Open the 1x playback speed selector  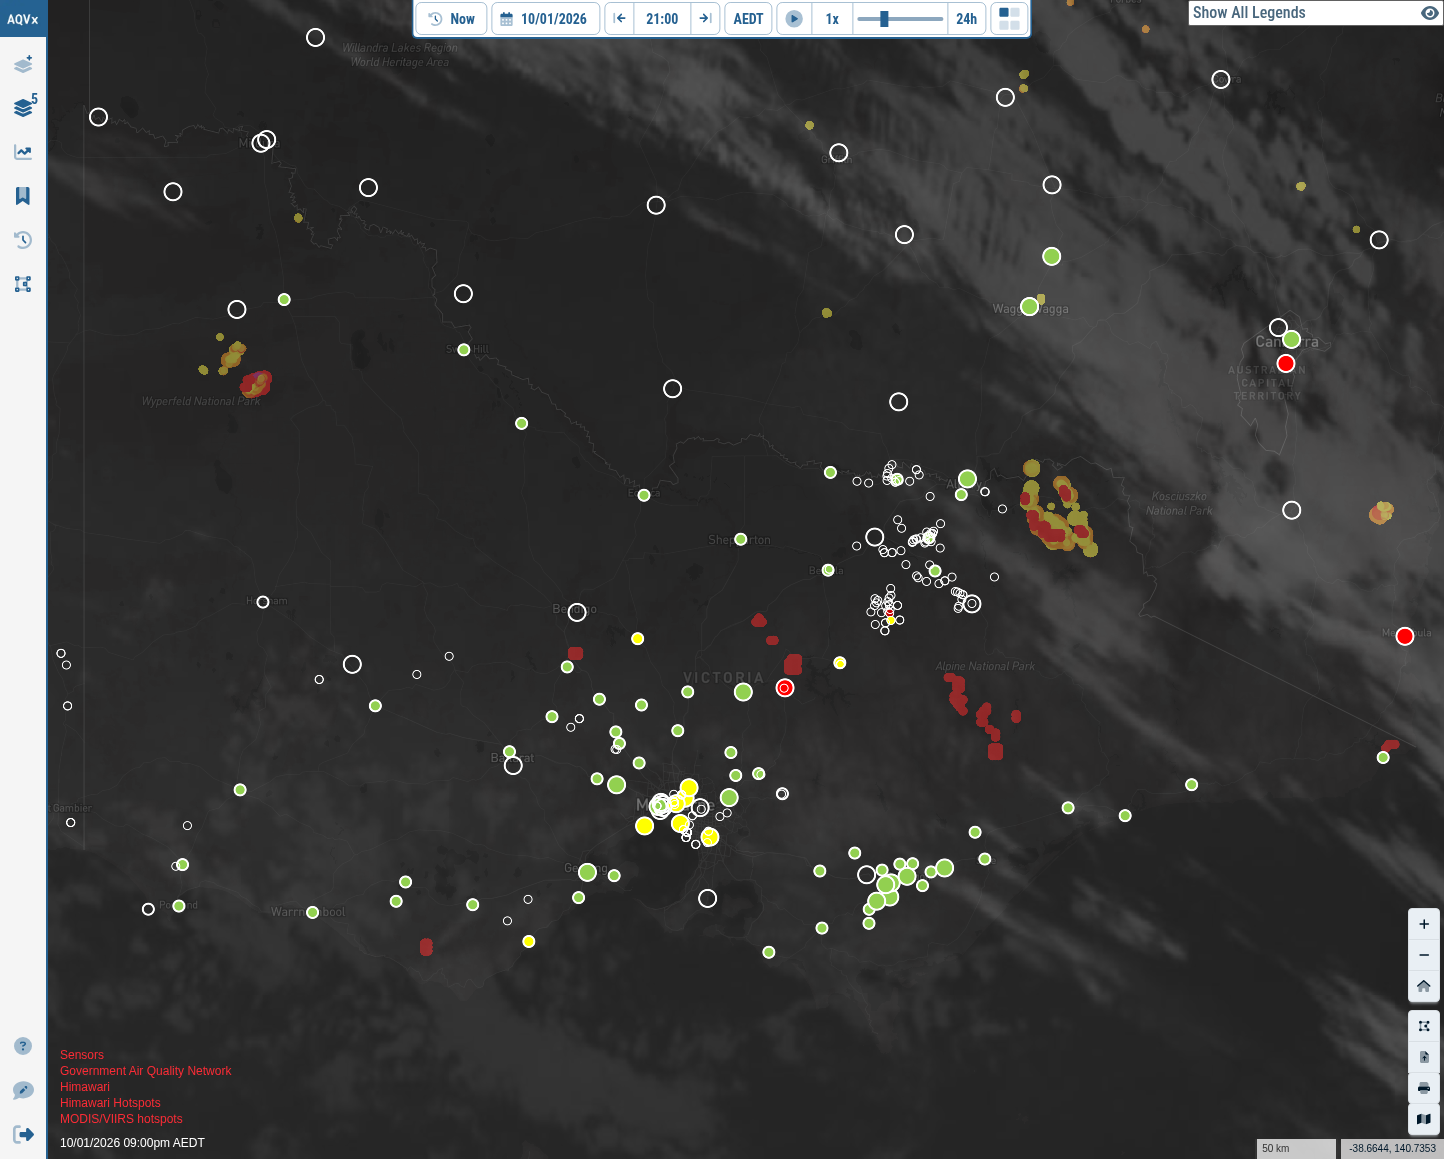point(832,19)
